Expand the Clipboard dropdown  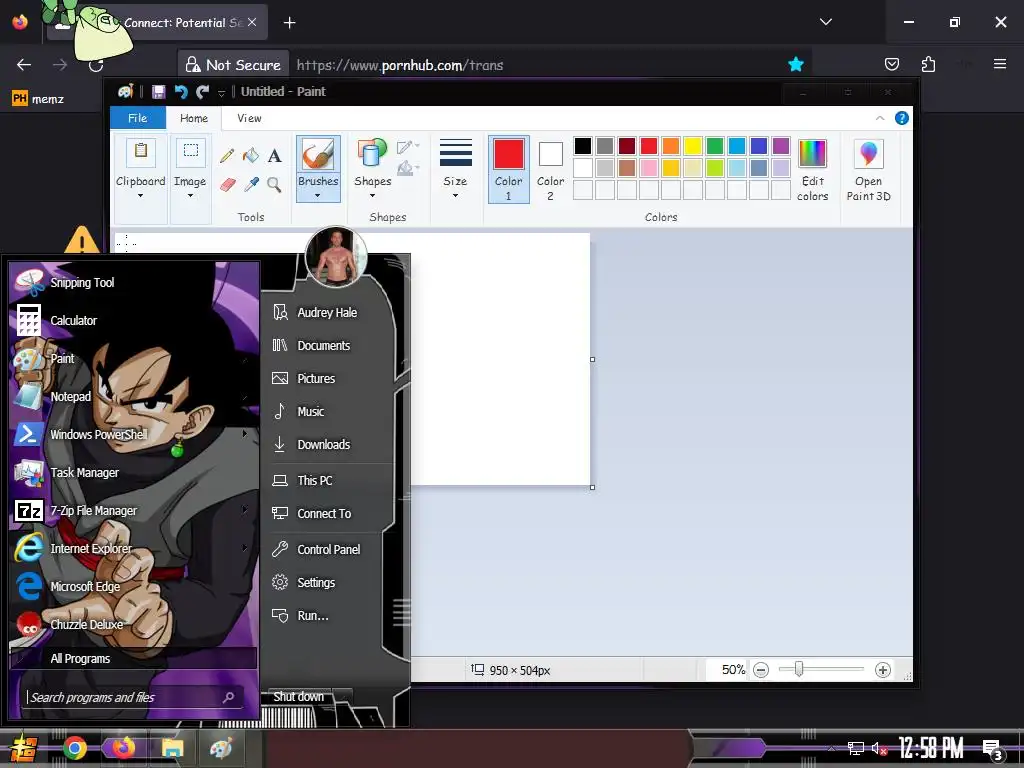140,195
